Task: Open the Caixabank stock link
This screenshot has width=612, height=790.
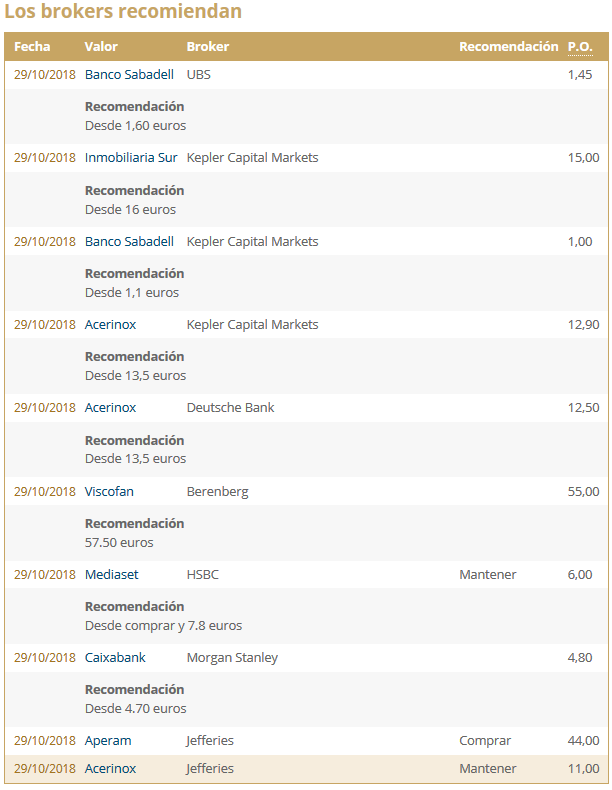Action: click(x=115, y=658)
